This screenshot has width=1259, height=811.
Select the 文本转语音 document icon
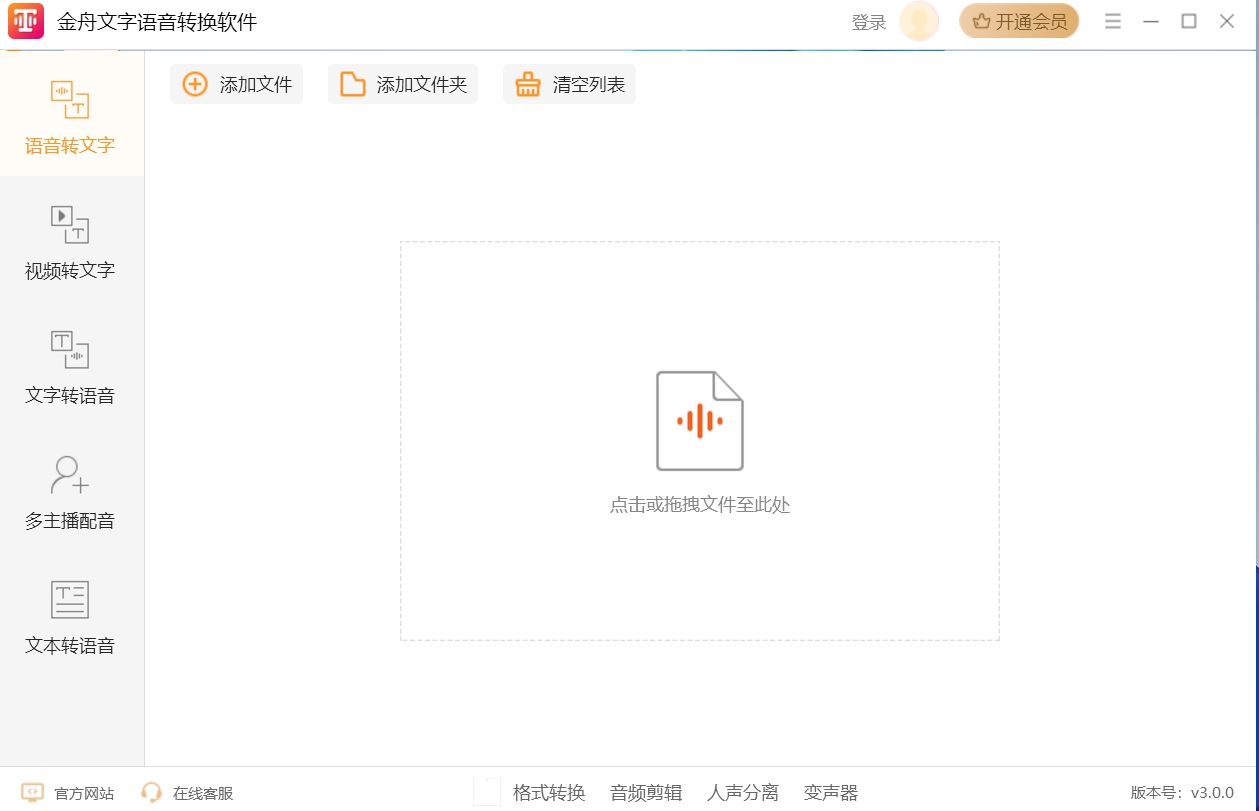70,600
